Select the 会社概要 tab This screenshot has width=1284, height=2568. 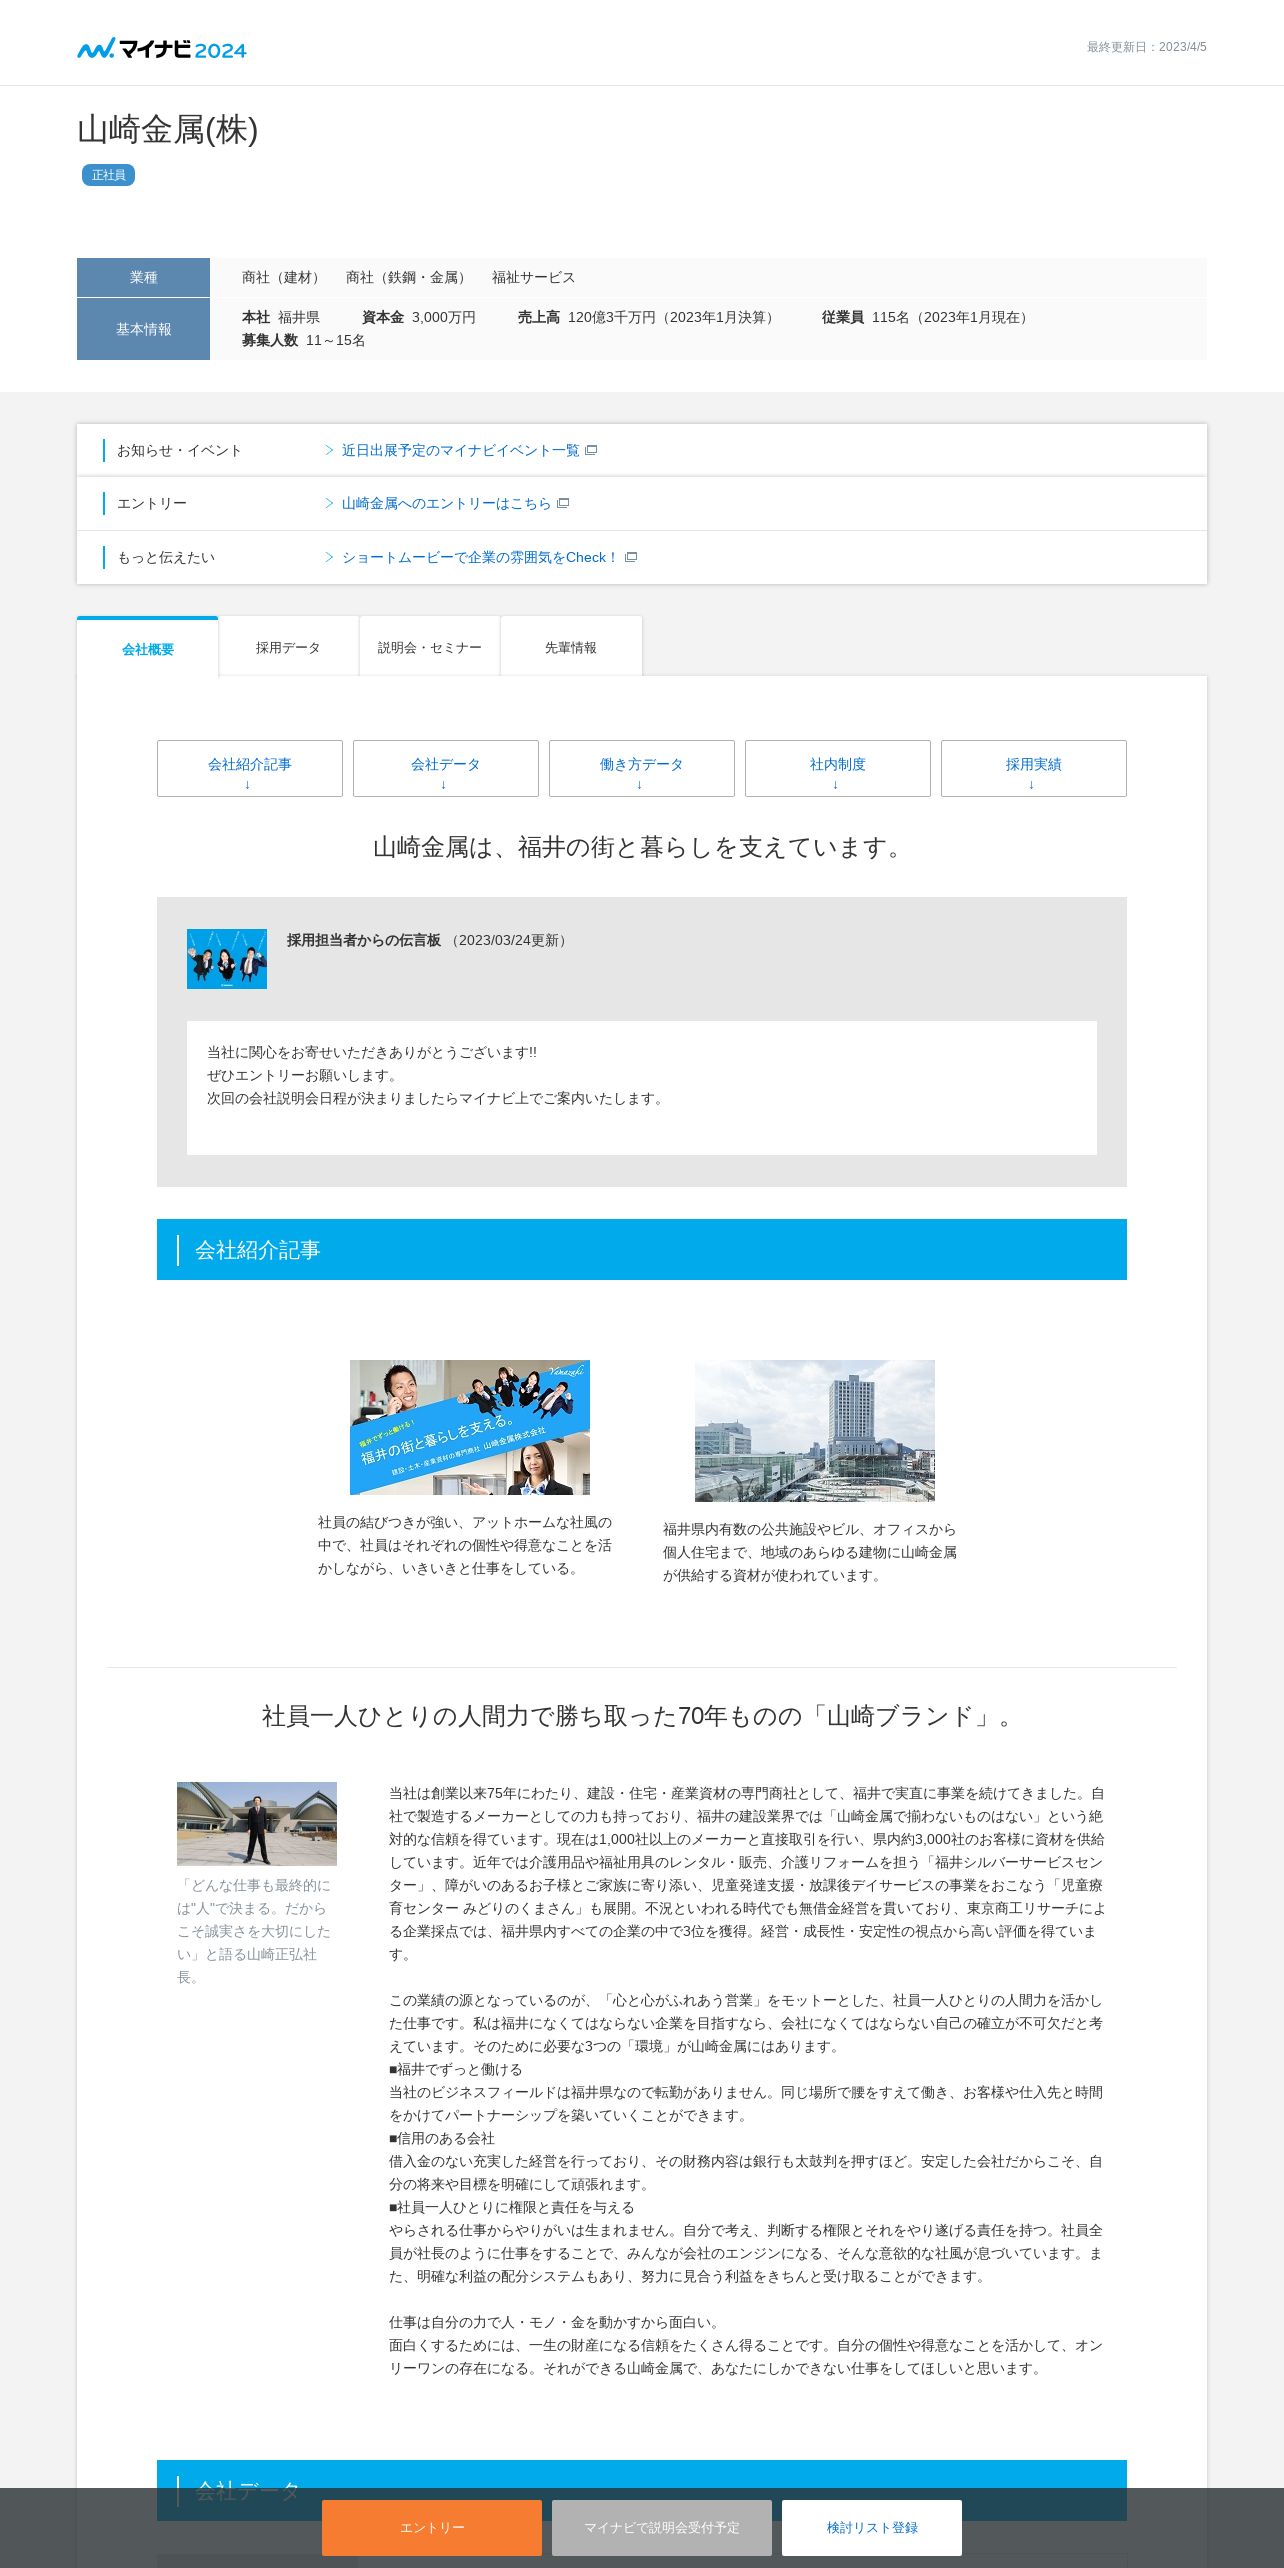pos(148,648)
